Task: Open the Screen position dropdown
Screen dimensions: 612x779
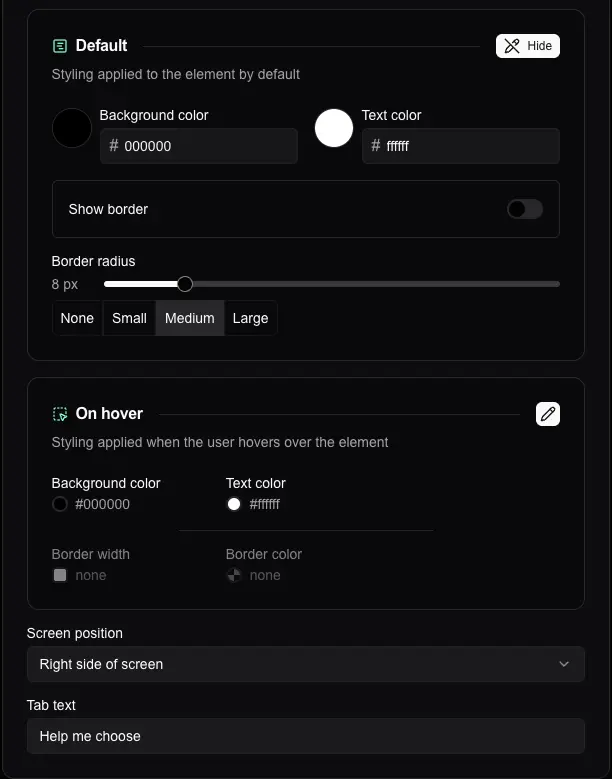Action: [x=305, y=664]
